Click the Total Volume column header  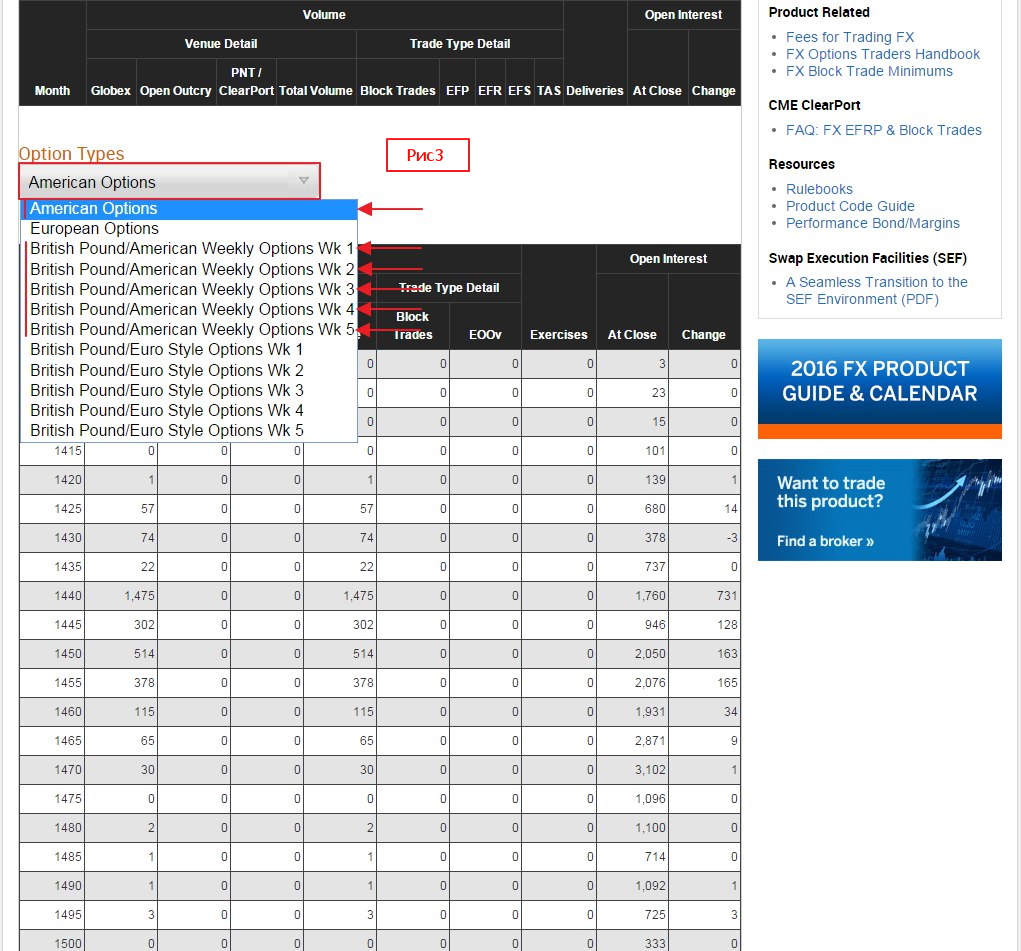[316, 91]
